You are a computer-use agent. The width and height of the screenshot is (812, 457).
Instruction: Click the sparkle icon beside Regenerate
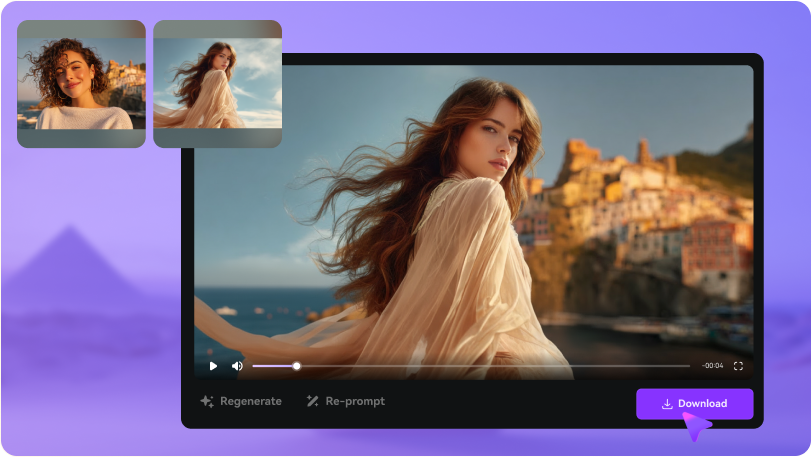click(207, 401)
